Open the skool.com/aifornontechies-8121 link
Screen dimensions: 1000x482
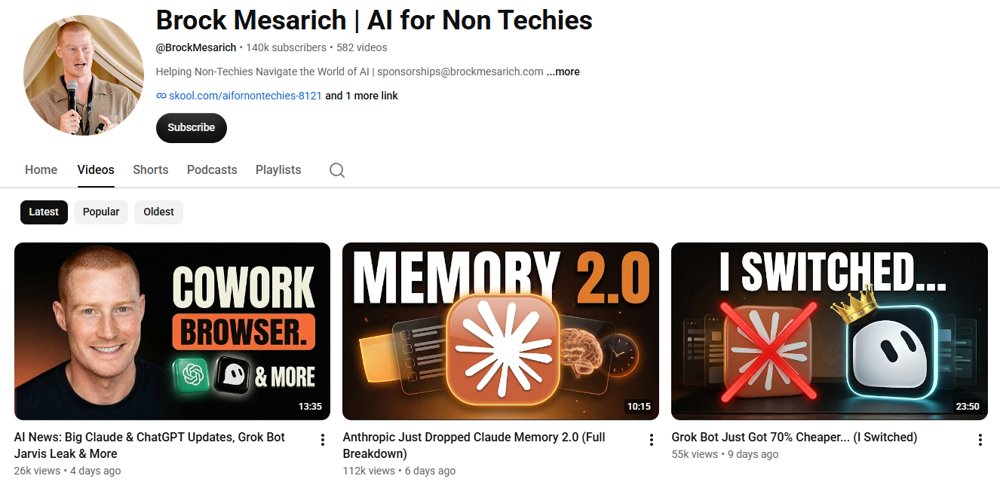click(x=245, y=96)
